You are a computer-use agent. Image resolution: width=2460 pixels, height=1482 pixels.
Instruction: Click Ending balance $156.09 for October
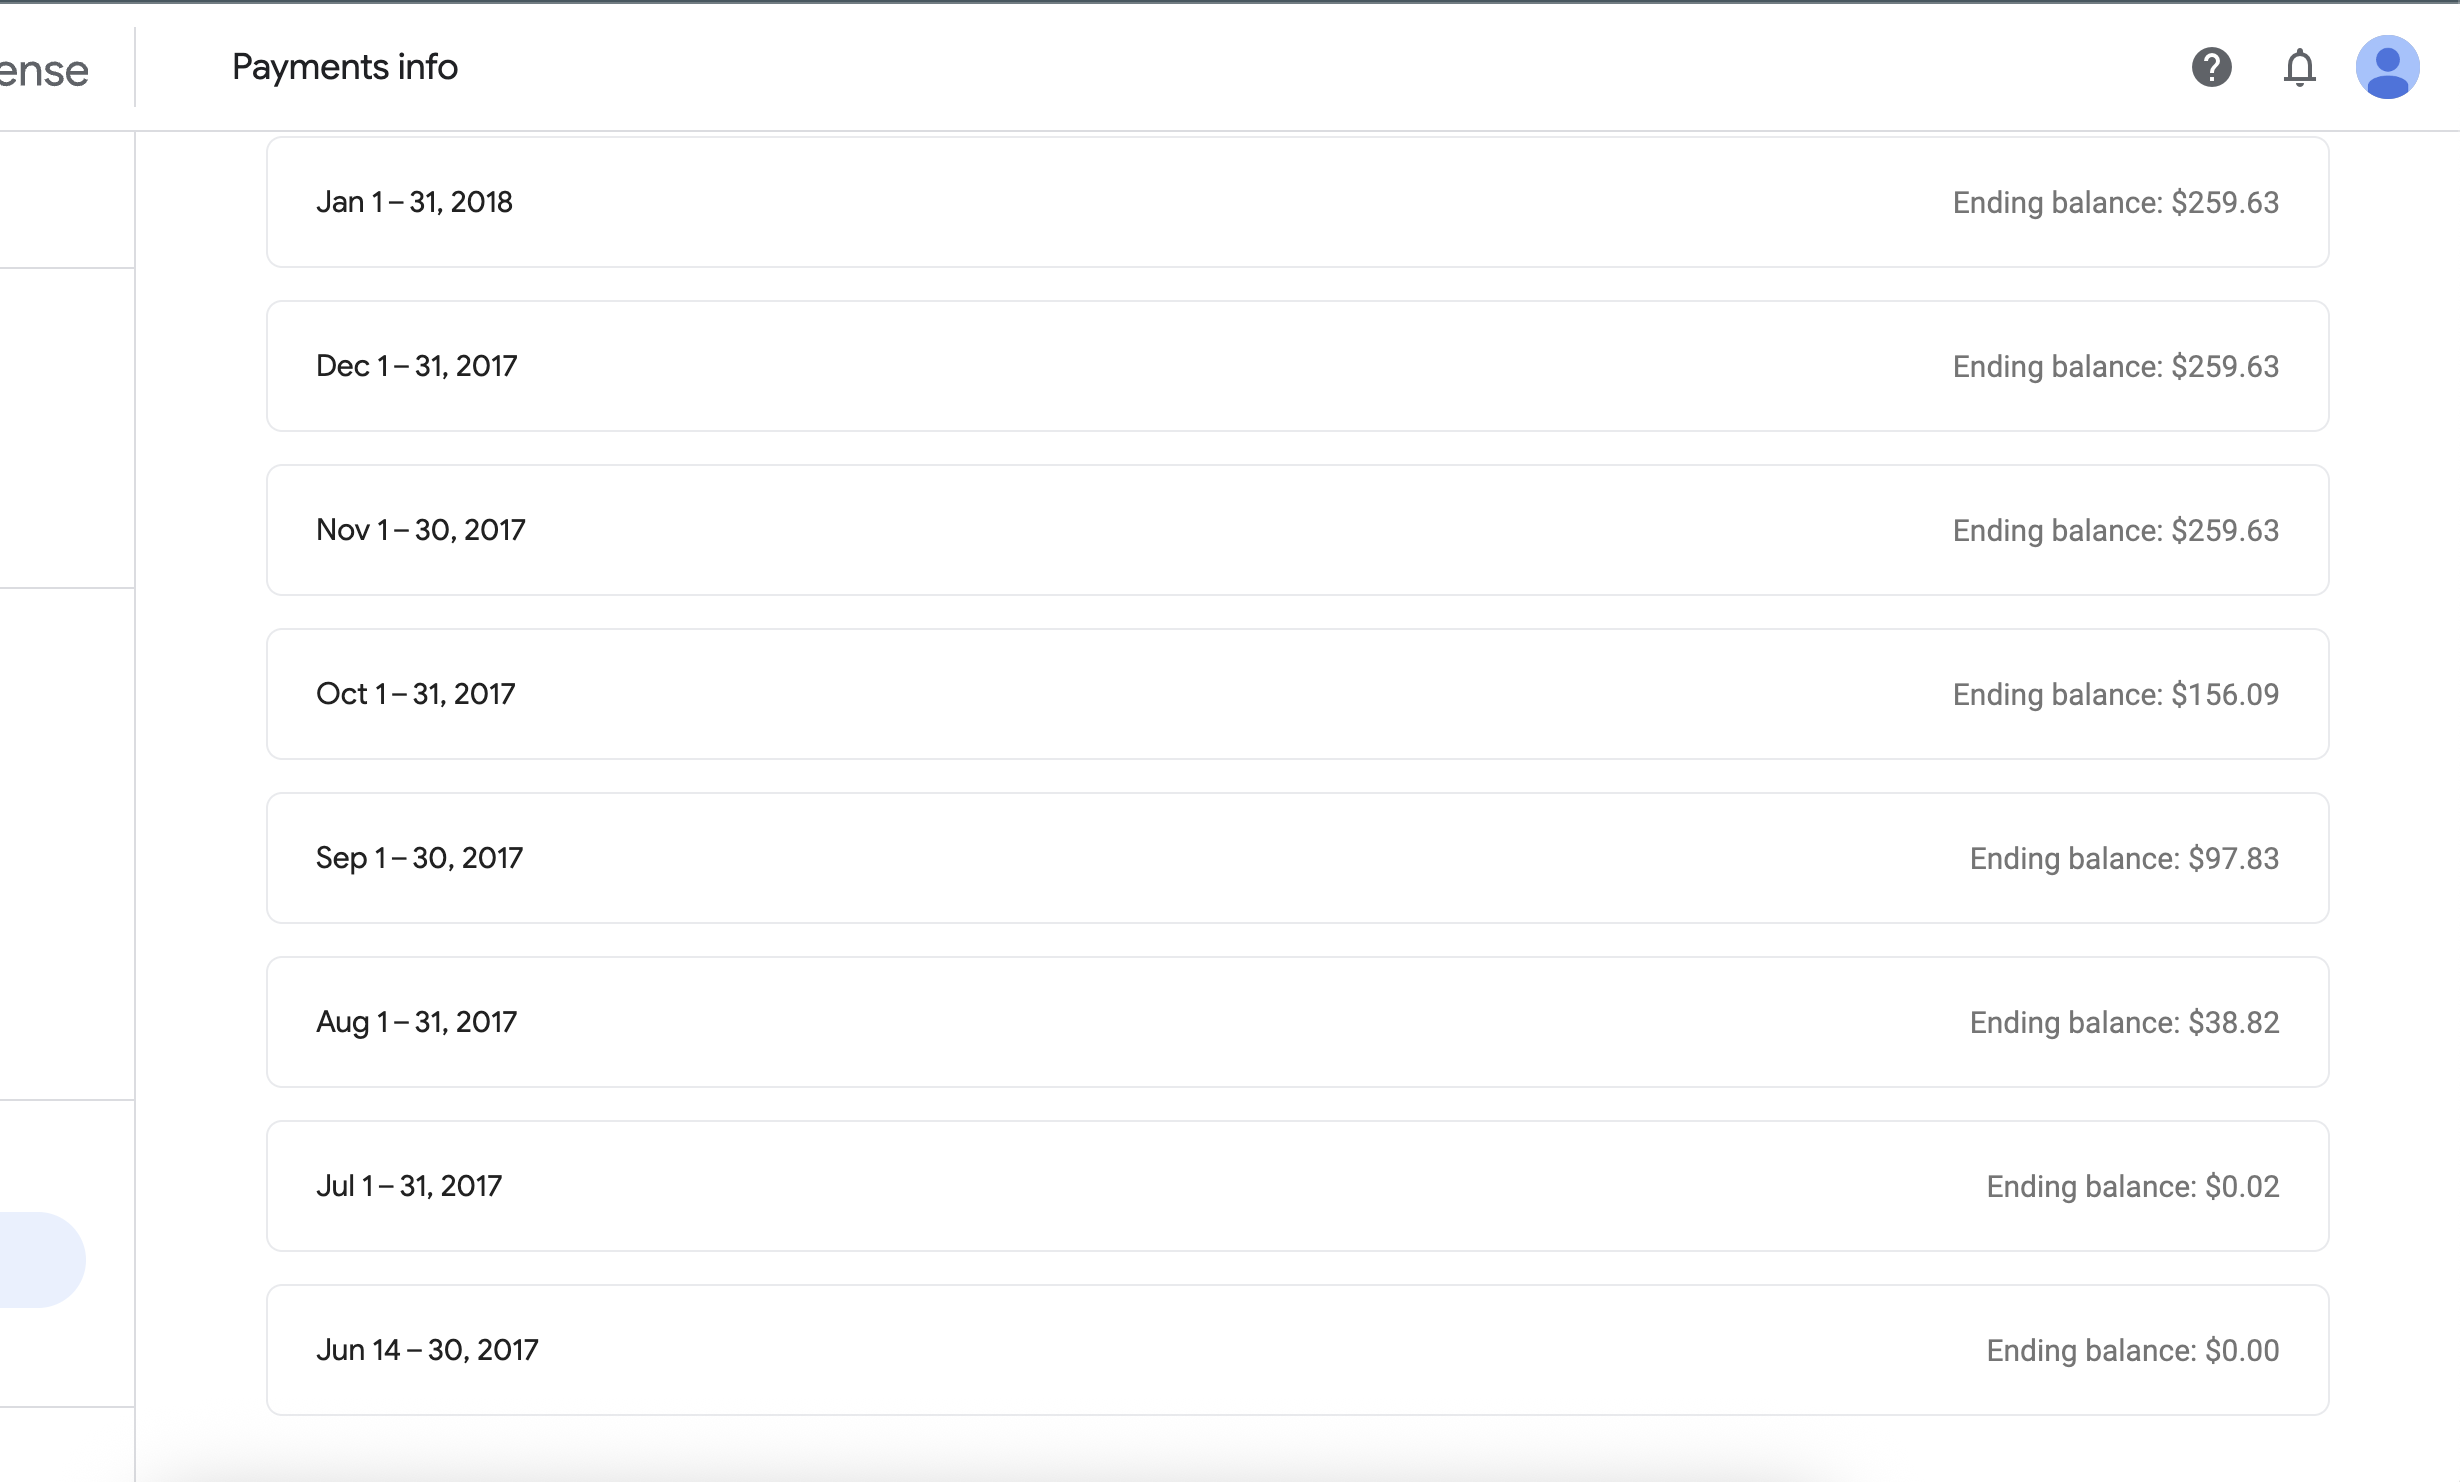coord(2116,694)
